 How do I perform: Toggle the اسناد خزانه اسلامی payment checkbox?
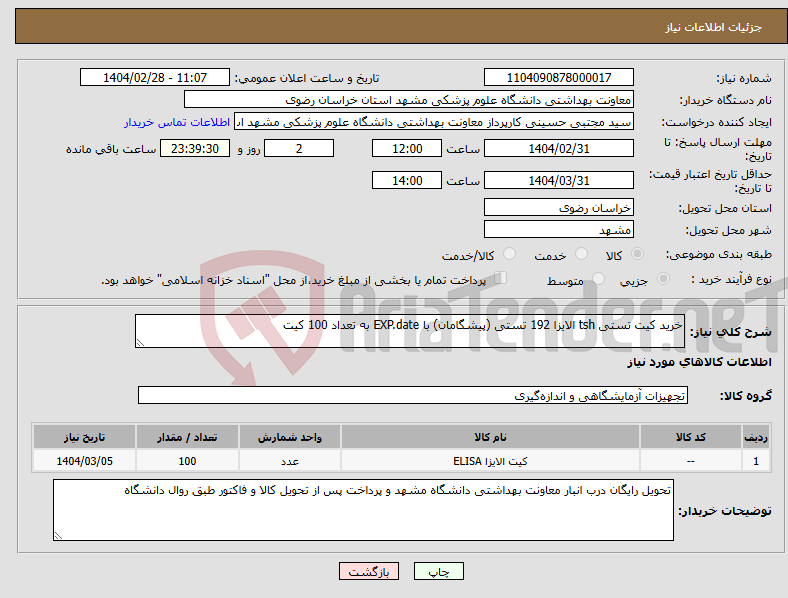pos(501,277)
